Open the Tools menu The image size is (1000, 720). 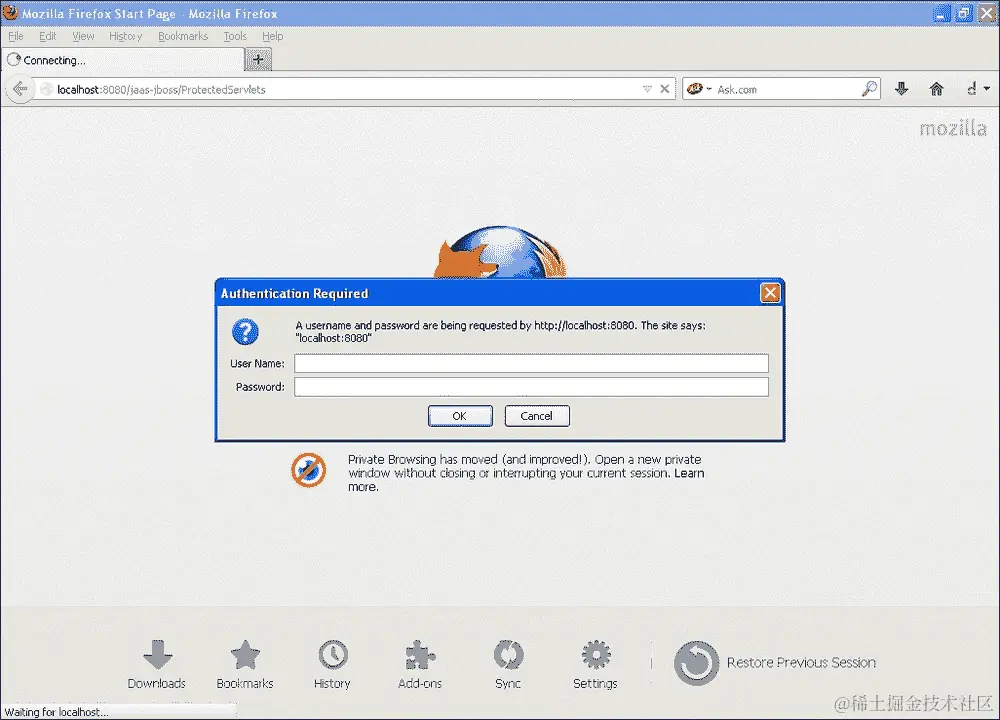point(235,36)
